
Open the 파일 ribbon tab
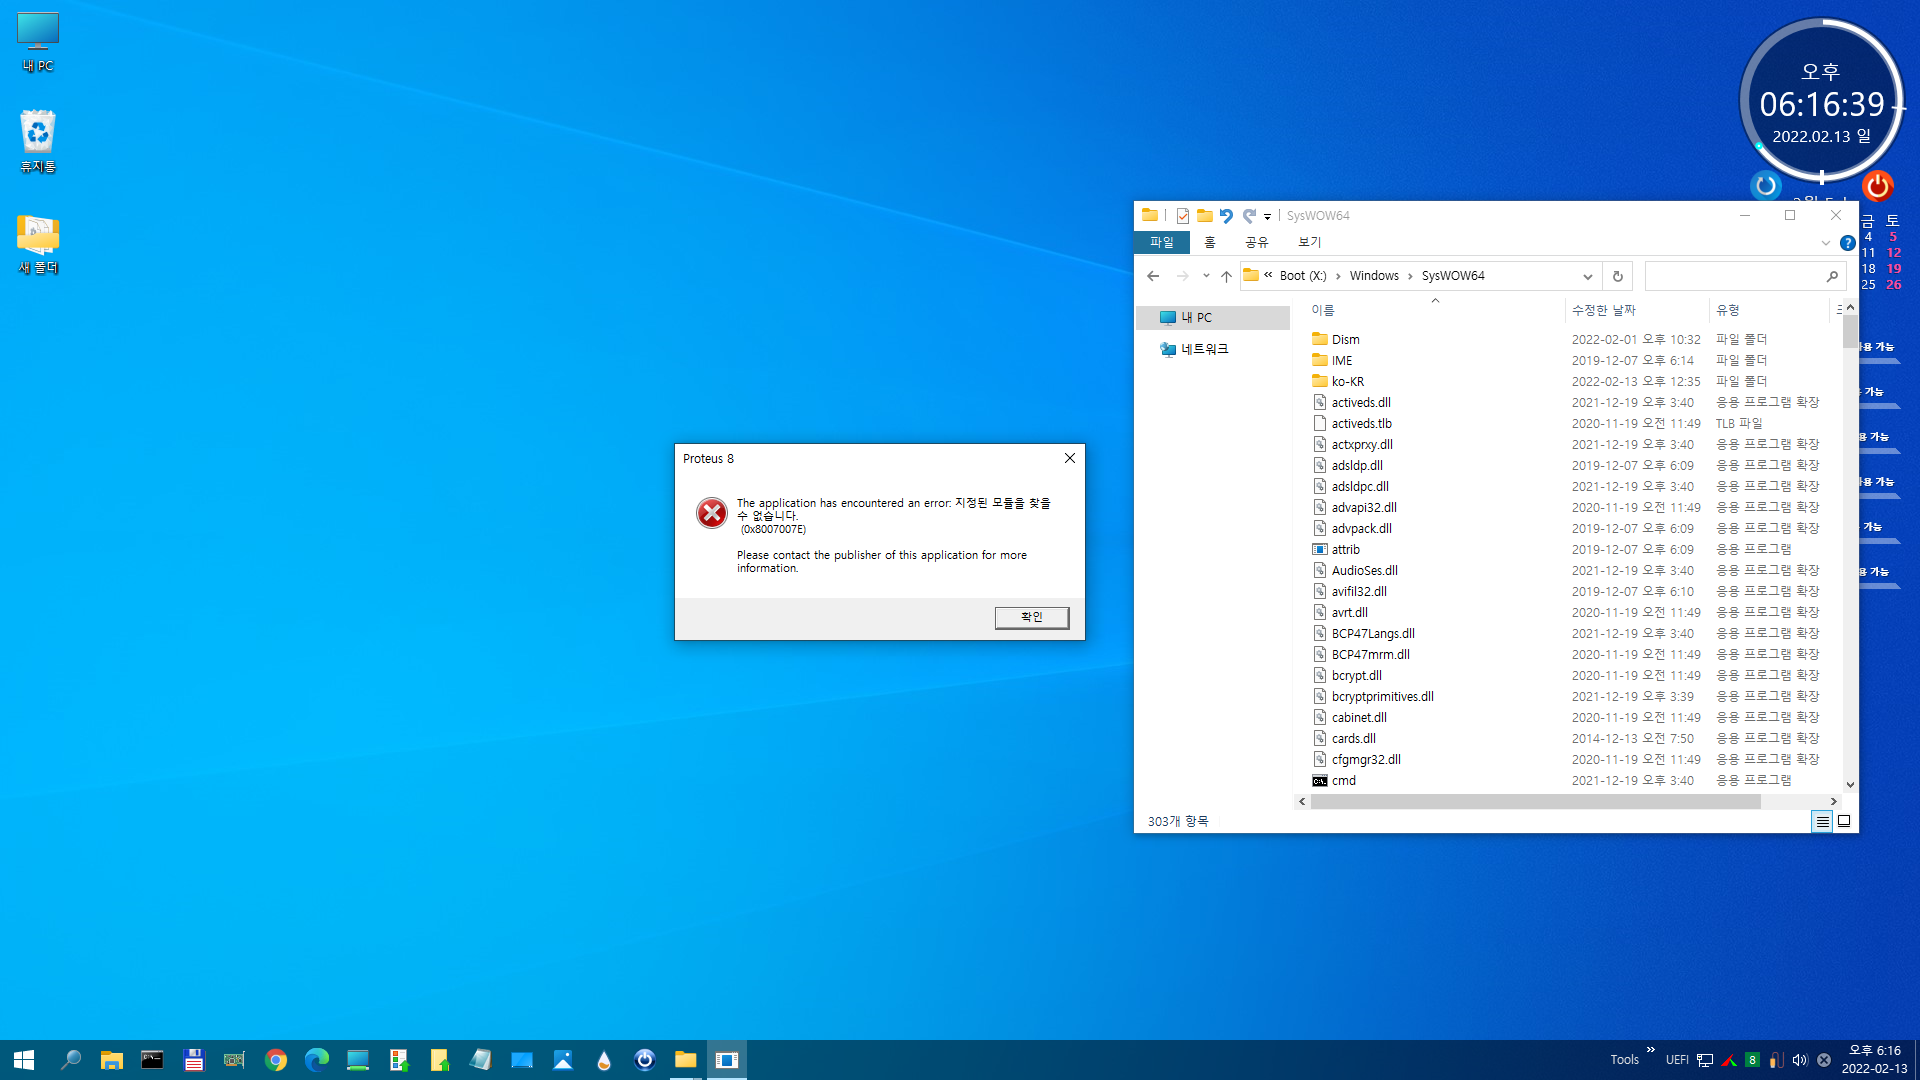[x=1161, y=242]
